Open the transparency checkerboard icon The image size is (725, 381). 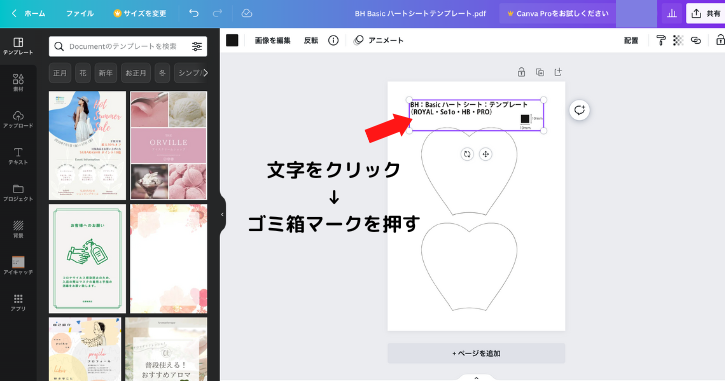(x=678, y=41)
